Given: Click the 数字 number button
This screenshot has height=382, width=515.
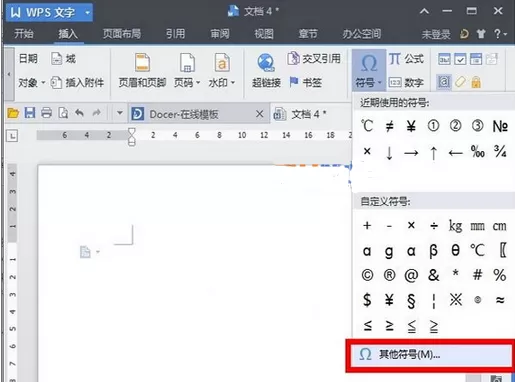Looking at the screenshot, I should click(x=406, y=82).
